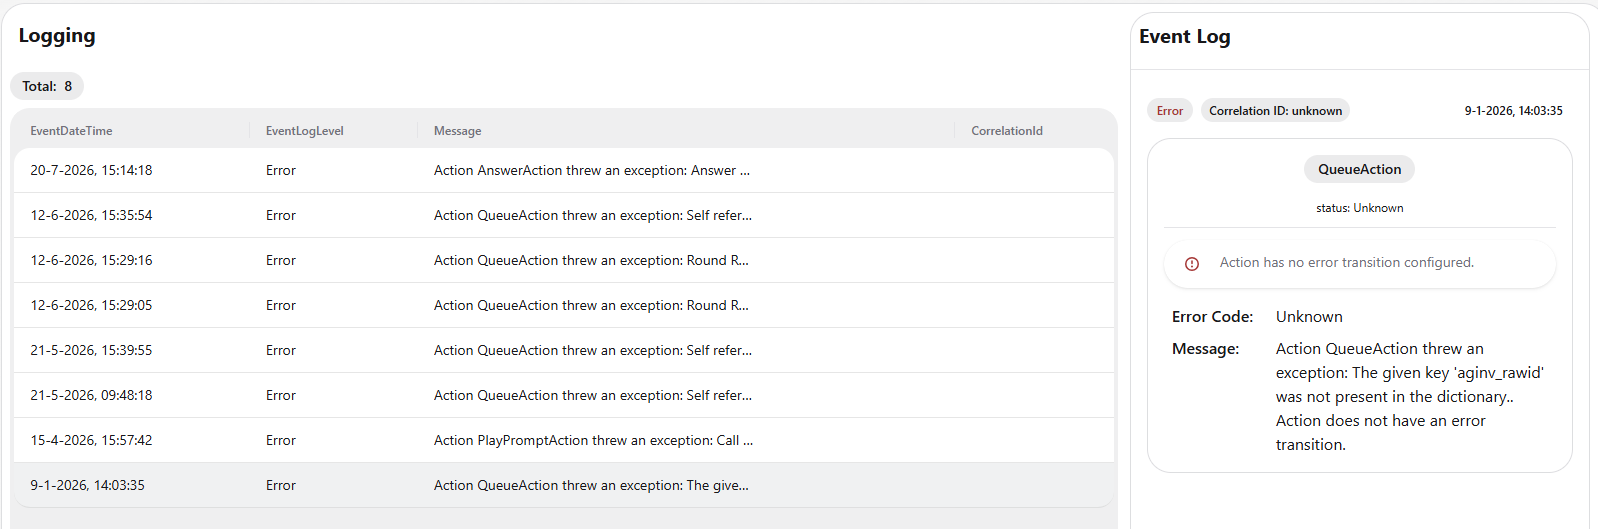
Task: Select the 9-1-2026 14:03:35 log entry
Action: (564, 485)
